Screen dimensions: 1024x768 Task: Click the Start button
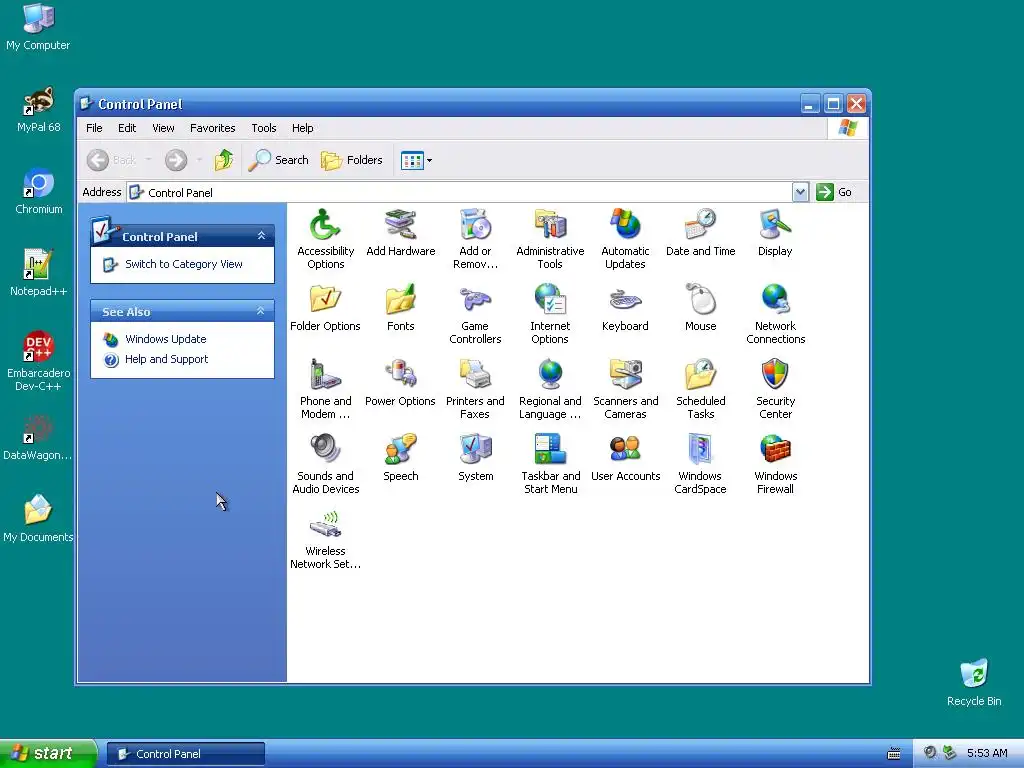coord(48,753)
